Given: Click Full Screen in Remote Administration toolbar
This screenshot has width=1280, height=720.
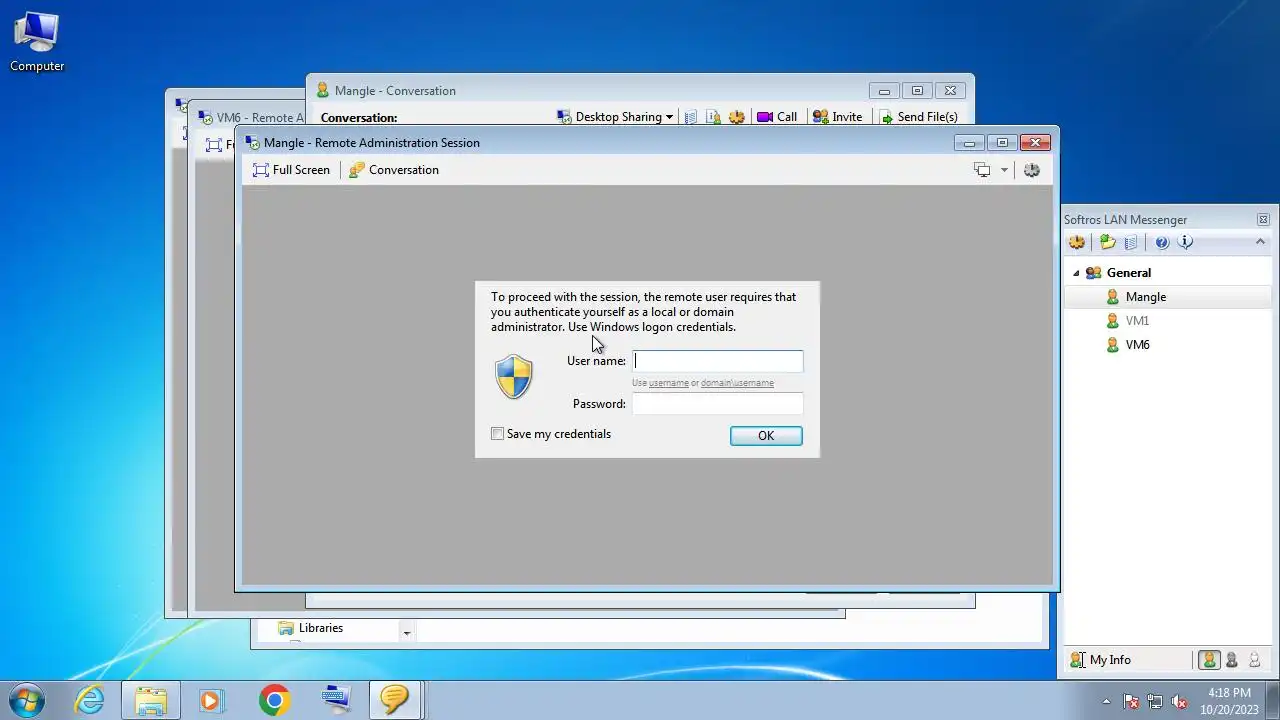Looking at the screenshot, I should 291,170.
